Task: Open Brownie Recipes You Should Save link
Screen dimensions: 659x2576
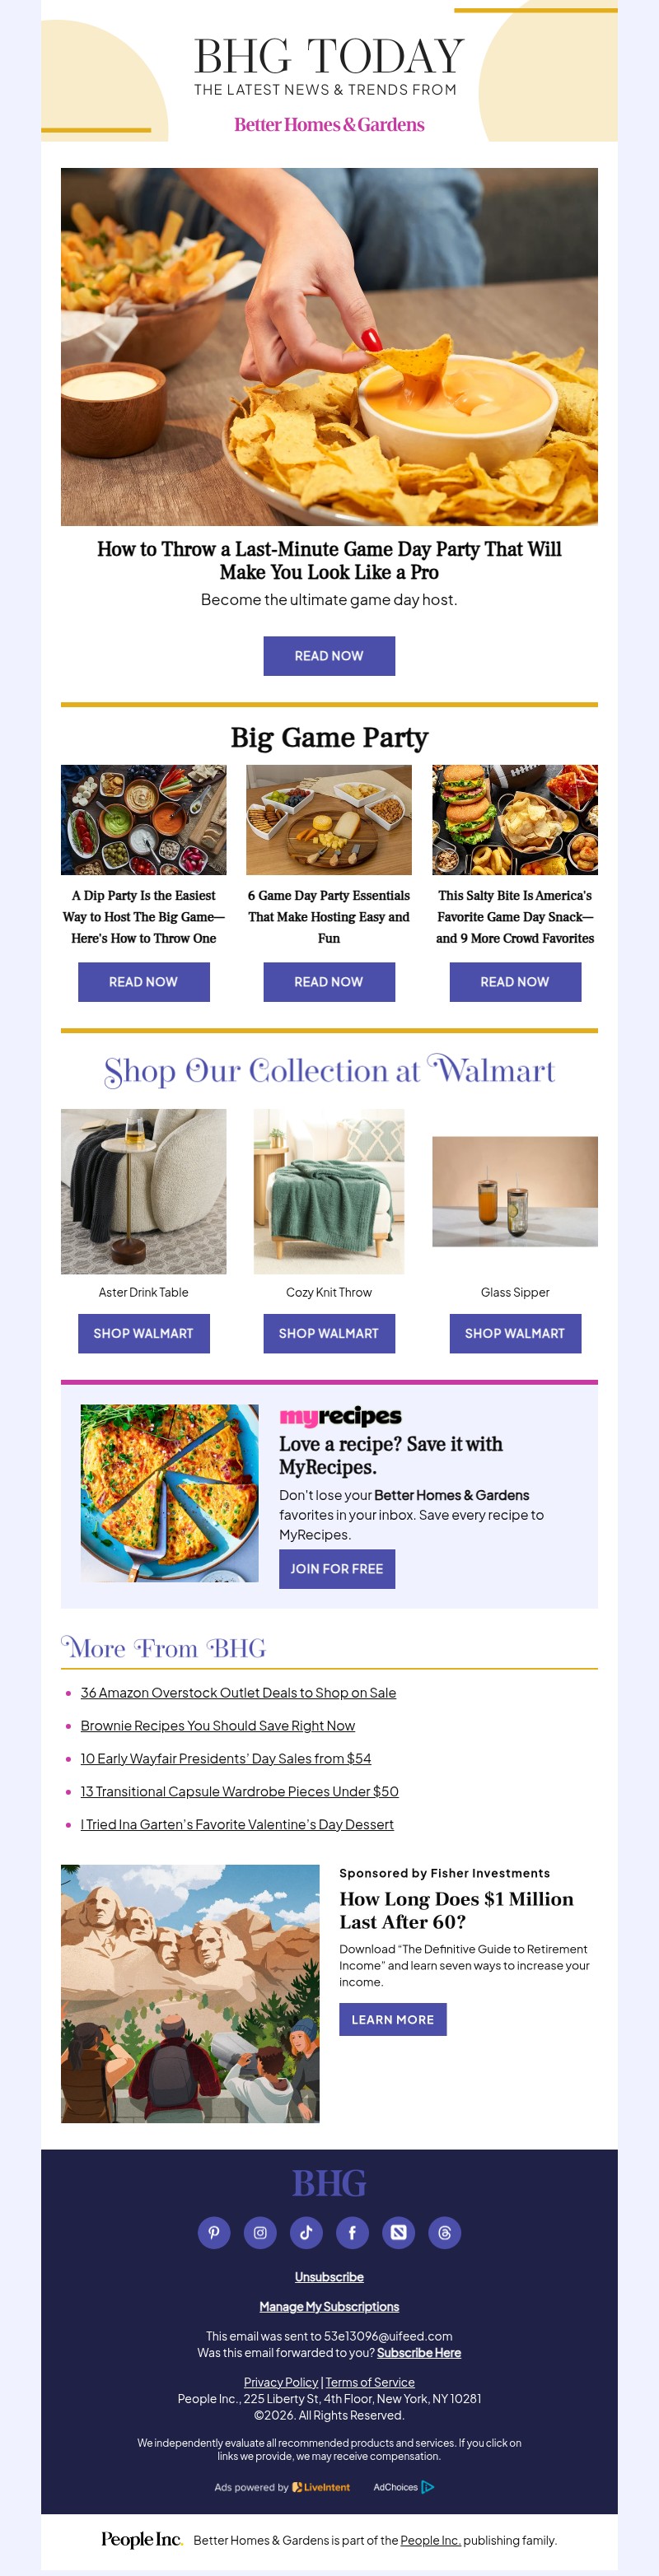Action: coord(218,1725)
